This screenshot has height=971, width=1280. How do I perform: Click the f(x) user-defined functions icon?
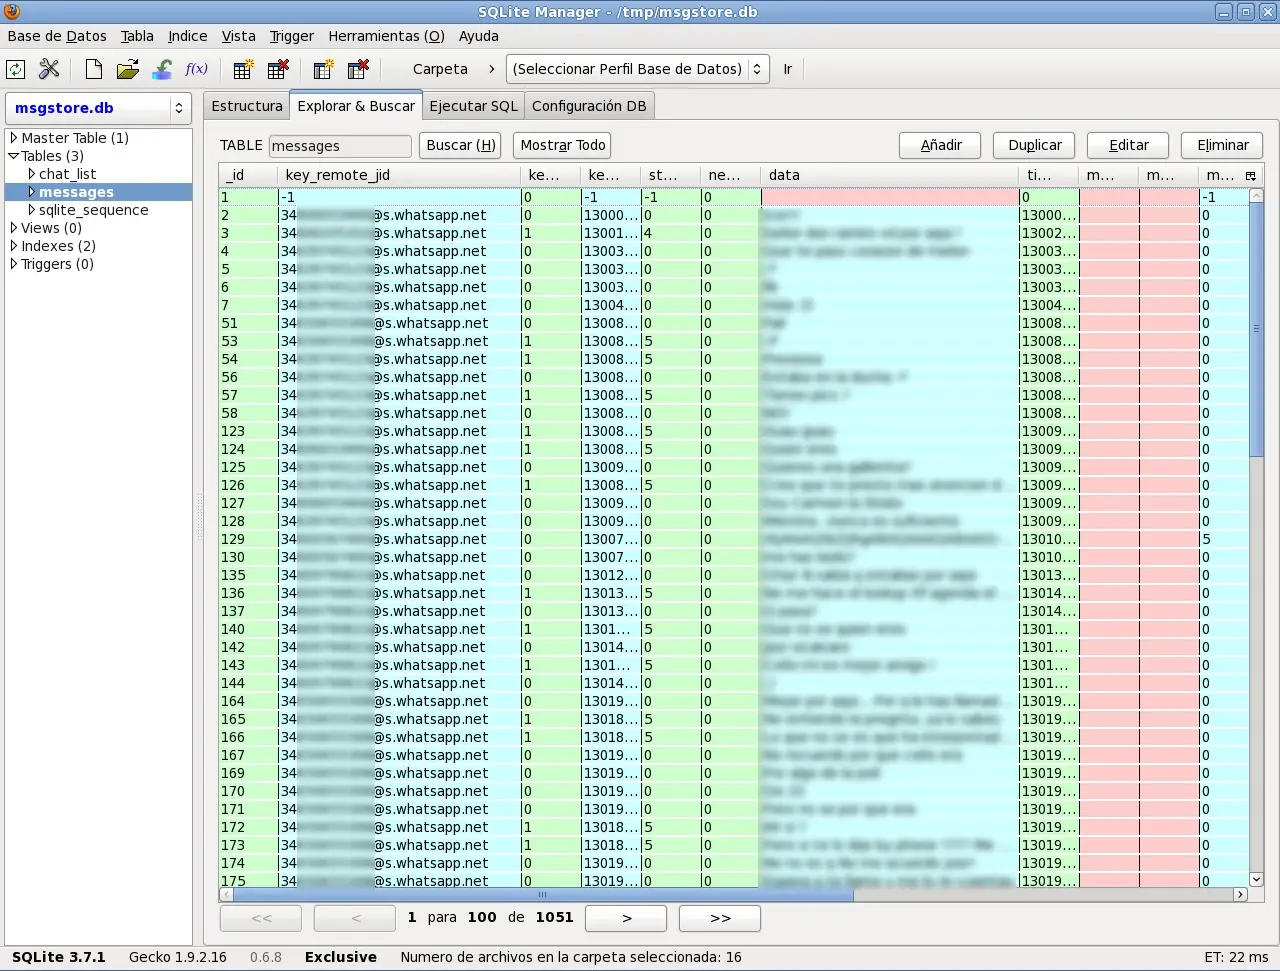click(x=197, y=69)
